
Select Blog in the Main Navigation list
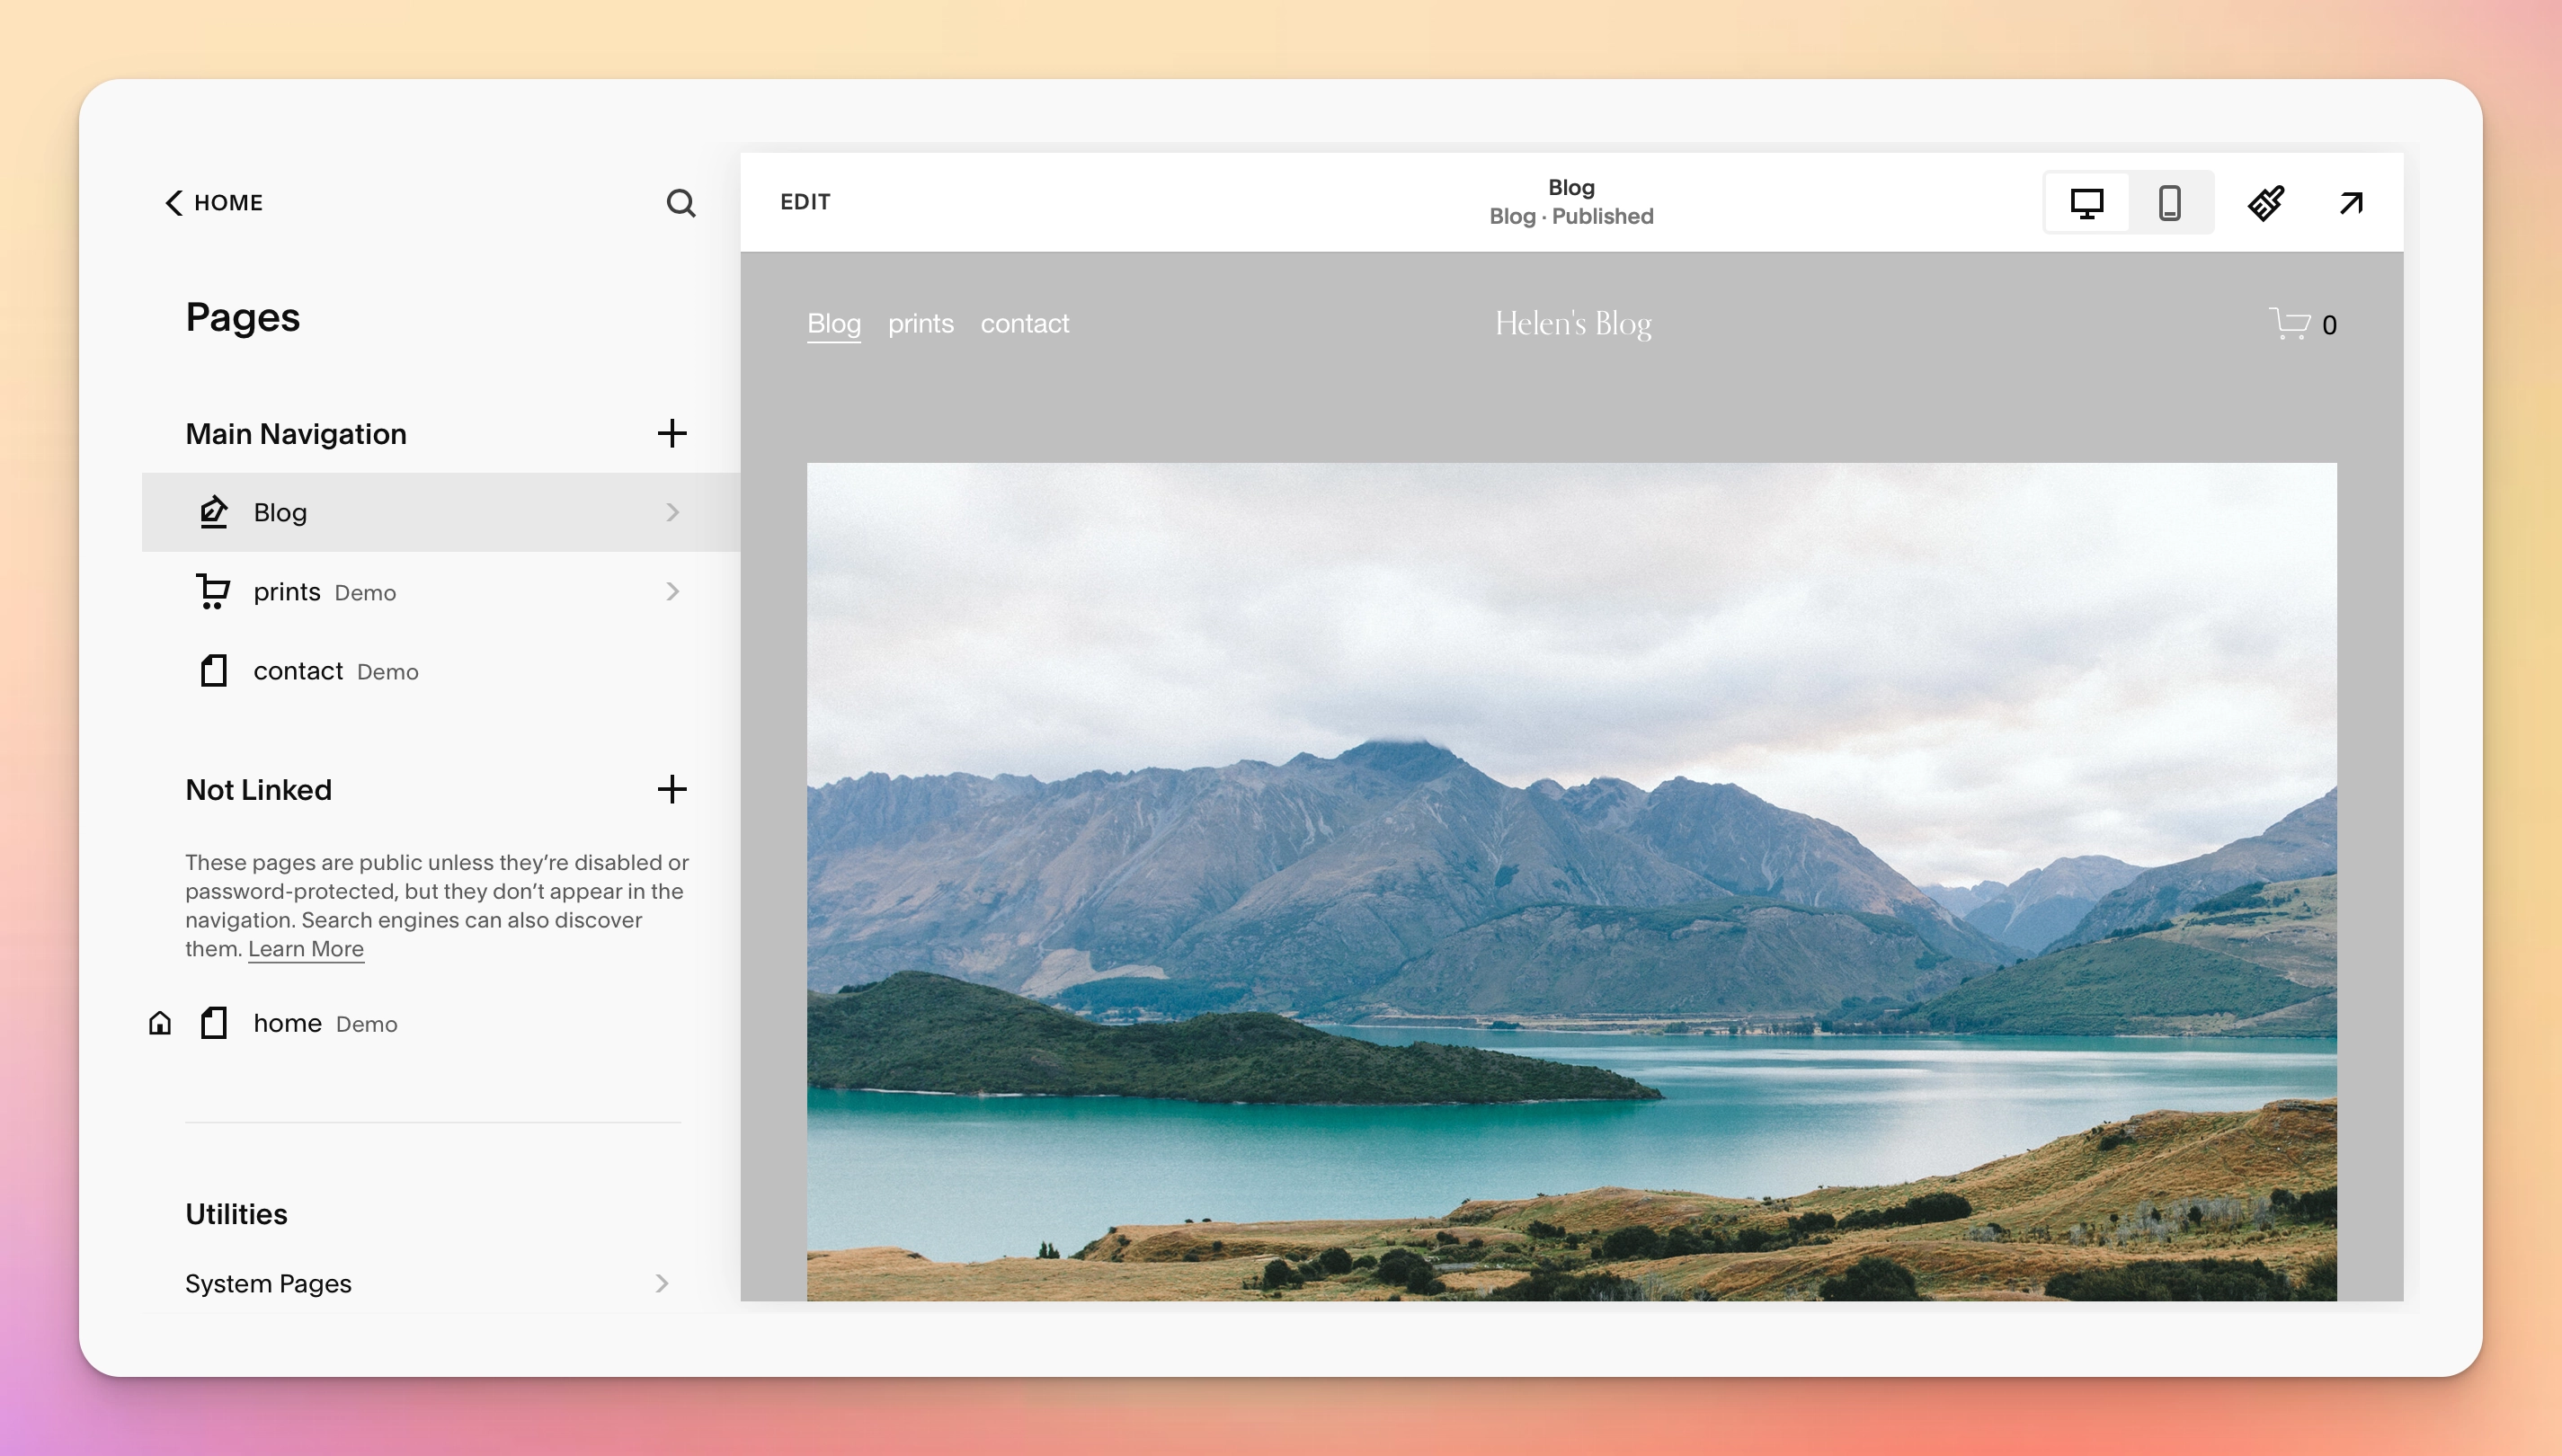(441, 512)
